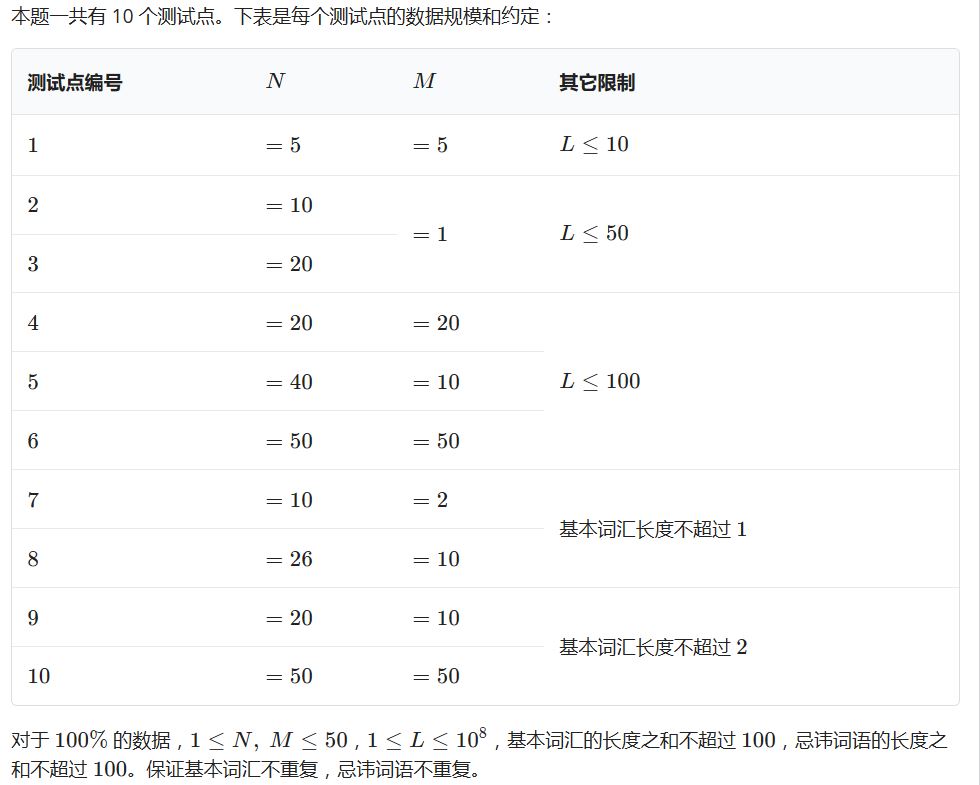Click the N = 5 value in row 1

click(x=283, y=146)
